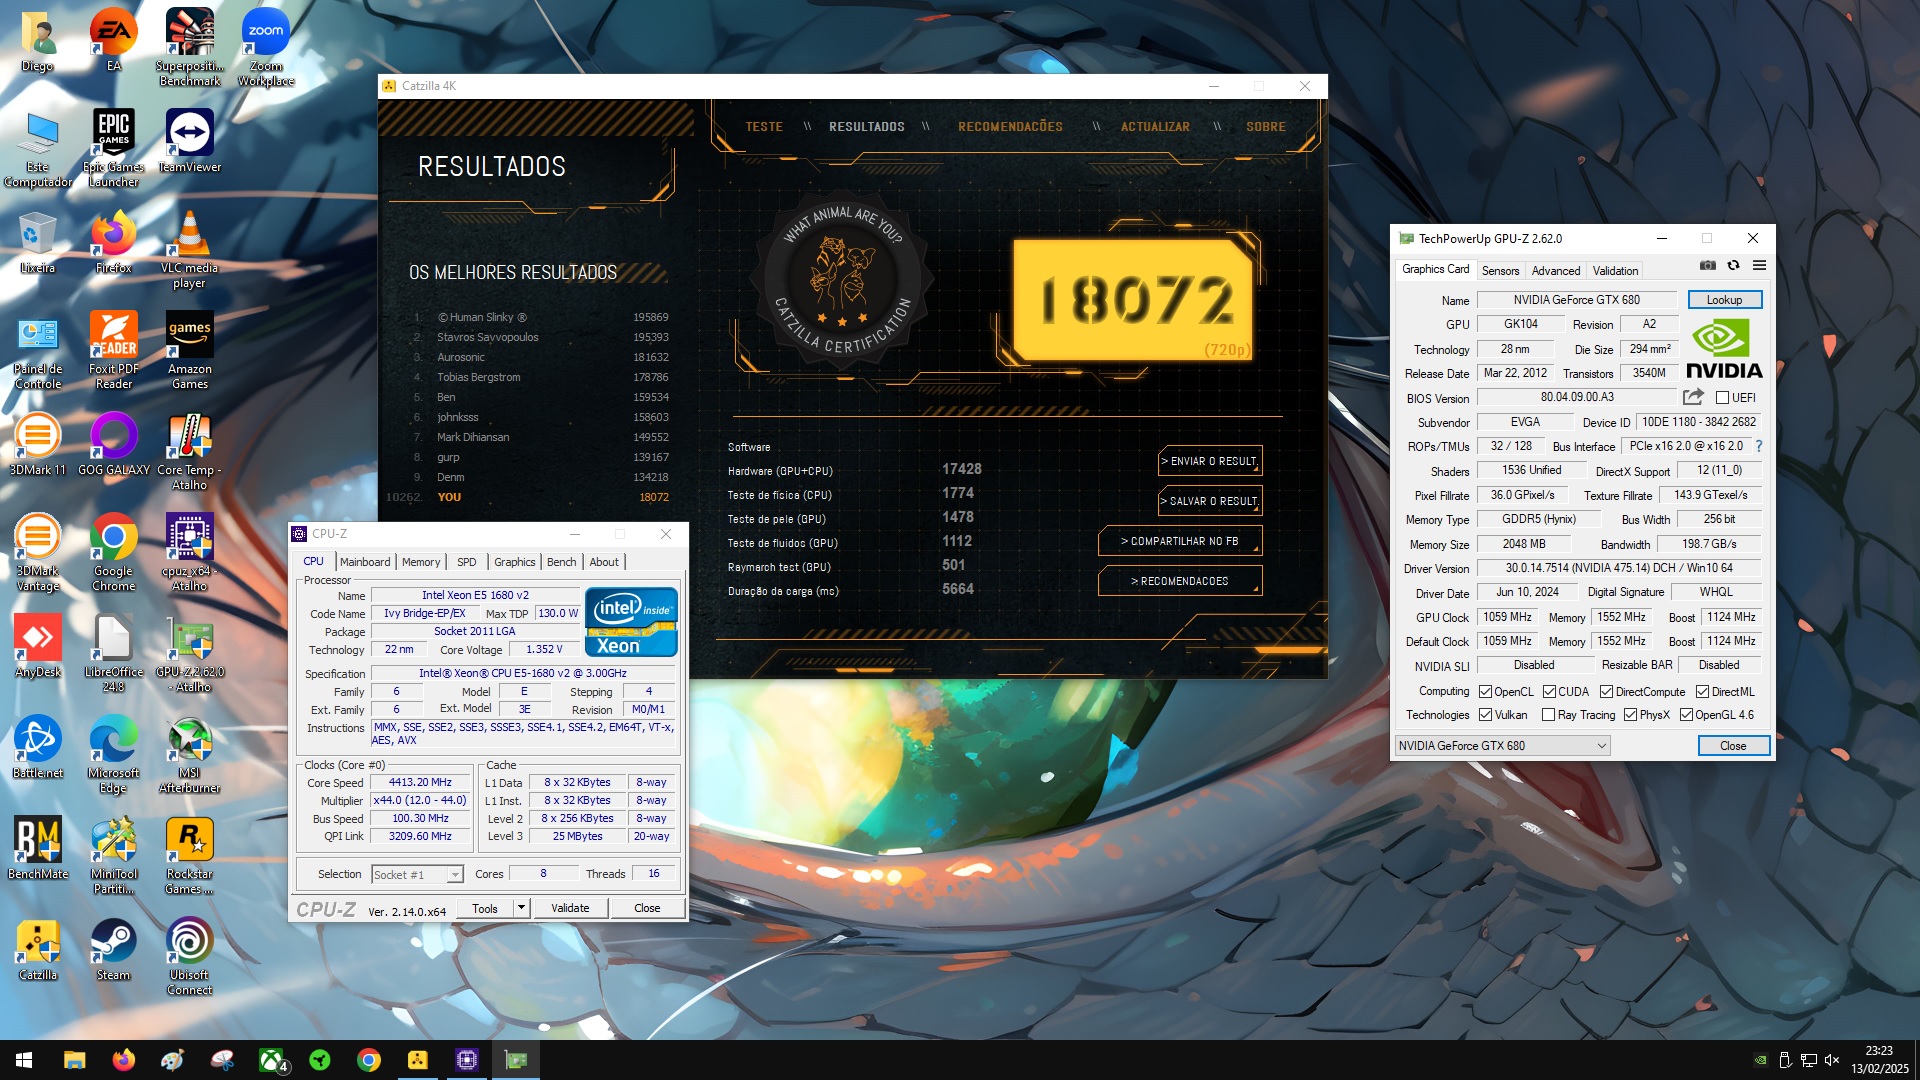Open TeamViewer desktop icon

[x=190, y=141]
